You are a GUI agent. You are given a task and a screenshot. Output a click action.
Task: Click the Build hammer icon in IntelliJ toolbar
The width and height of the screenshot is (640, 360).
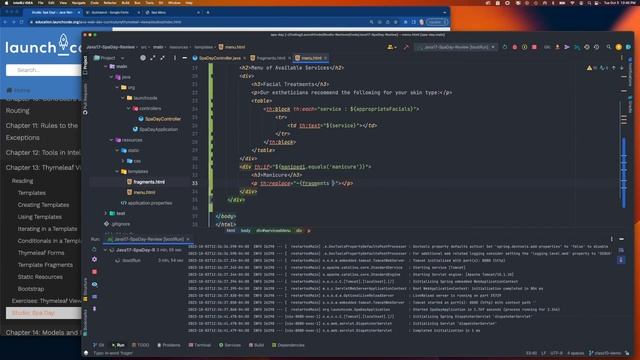[x=406, y=47]
